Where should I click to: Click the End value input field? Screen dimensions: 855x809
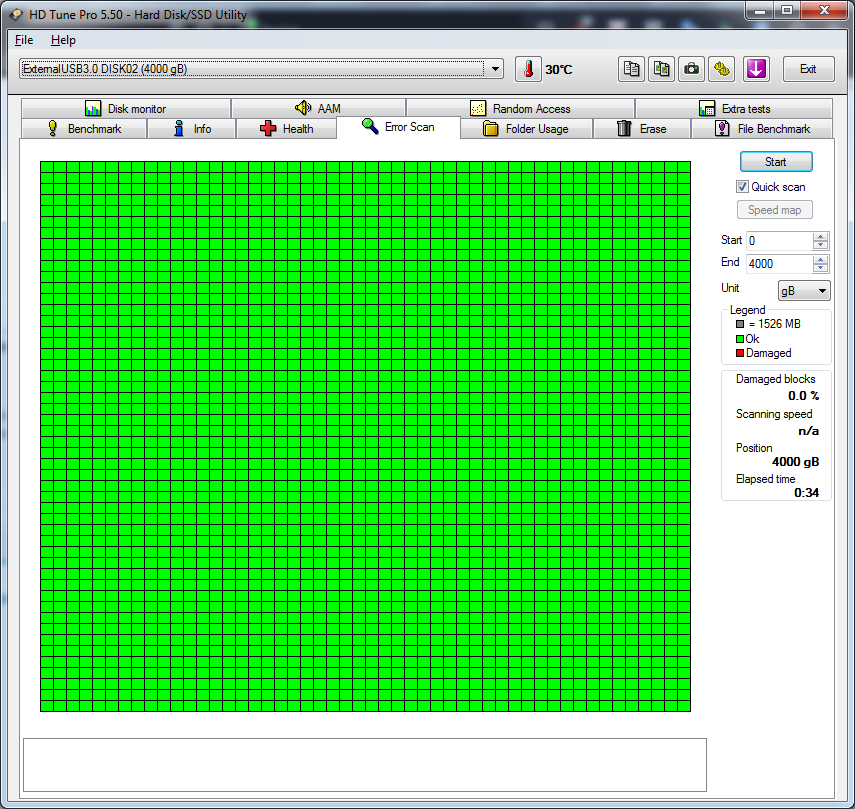(779, 264)
